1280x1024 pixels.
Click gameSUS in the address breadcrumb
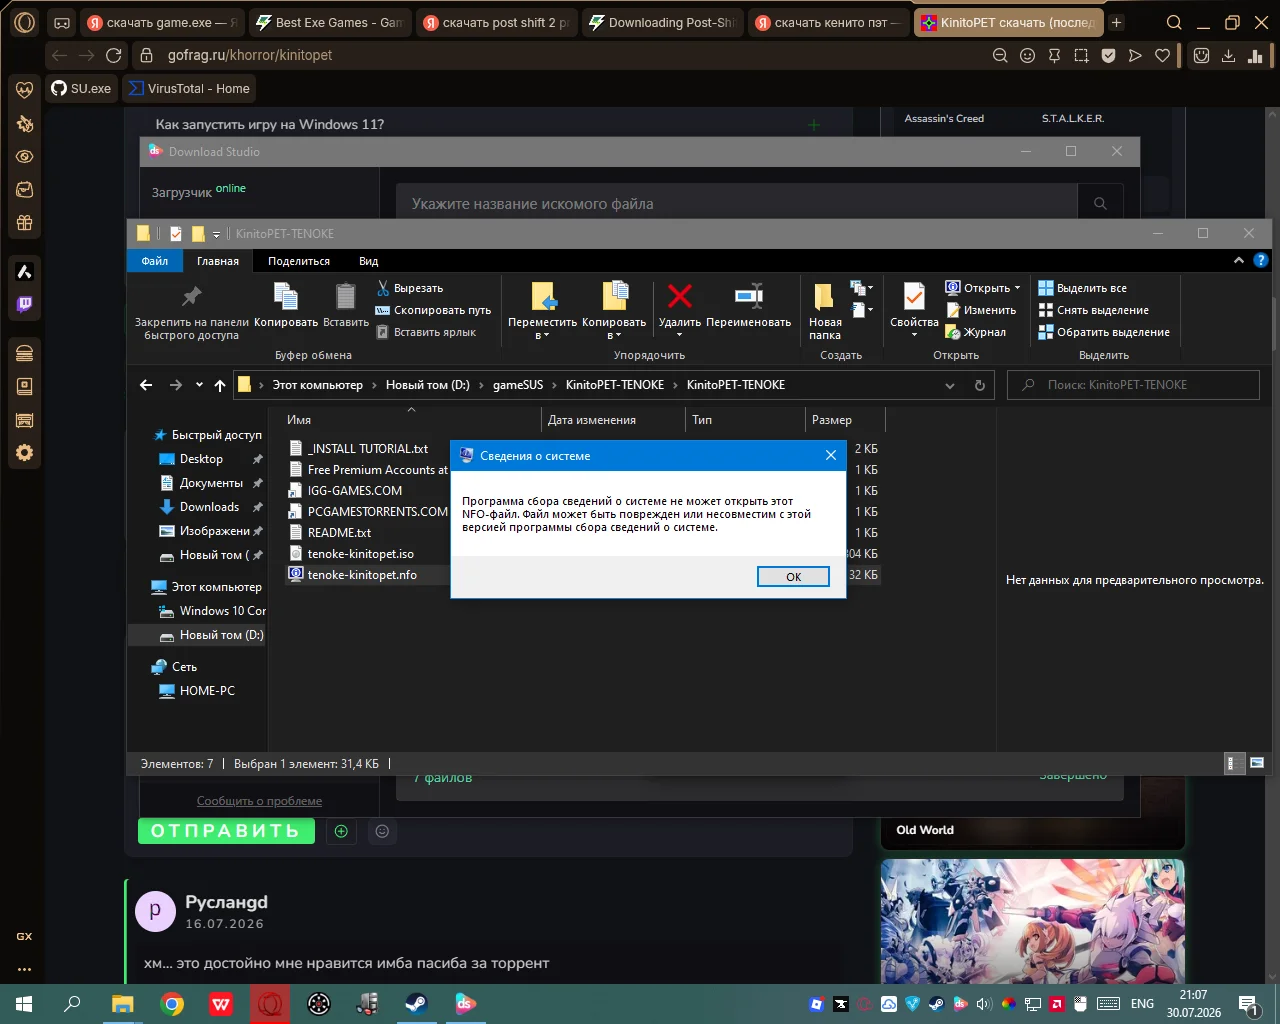coord(518,385)
